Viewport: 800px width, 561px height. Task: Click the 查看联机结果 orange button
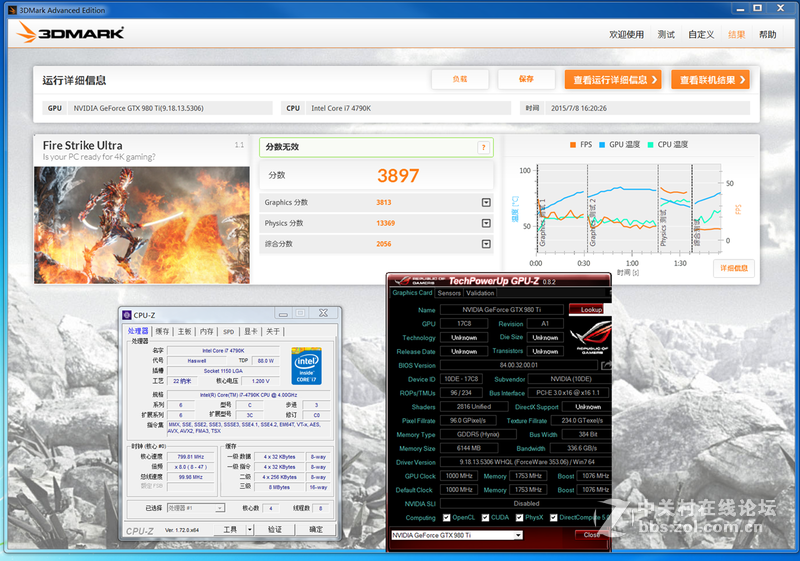tap(711, 80)
